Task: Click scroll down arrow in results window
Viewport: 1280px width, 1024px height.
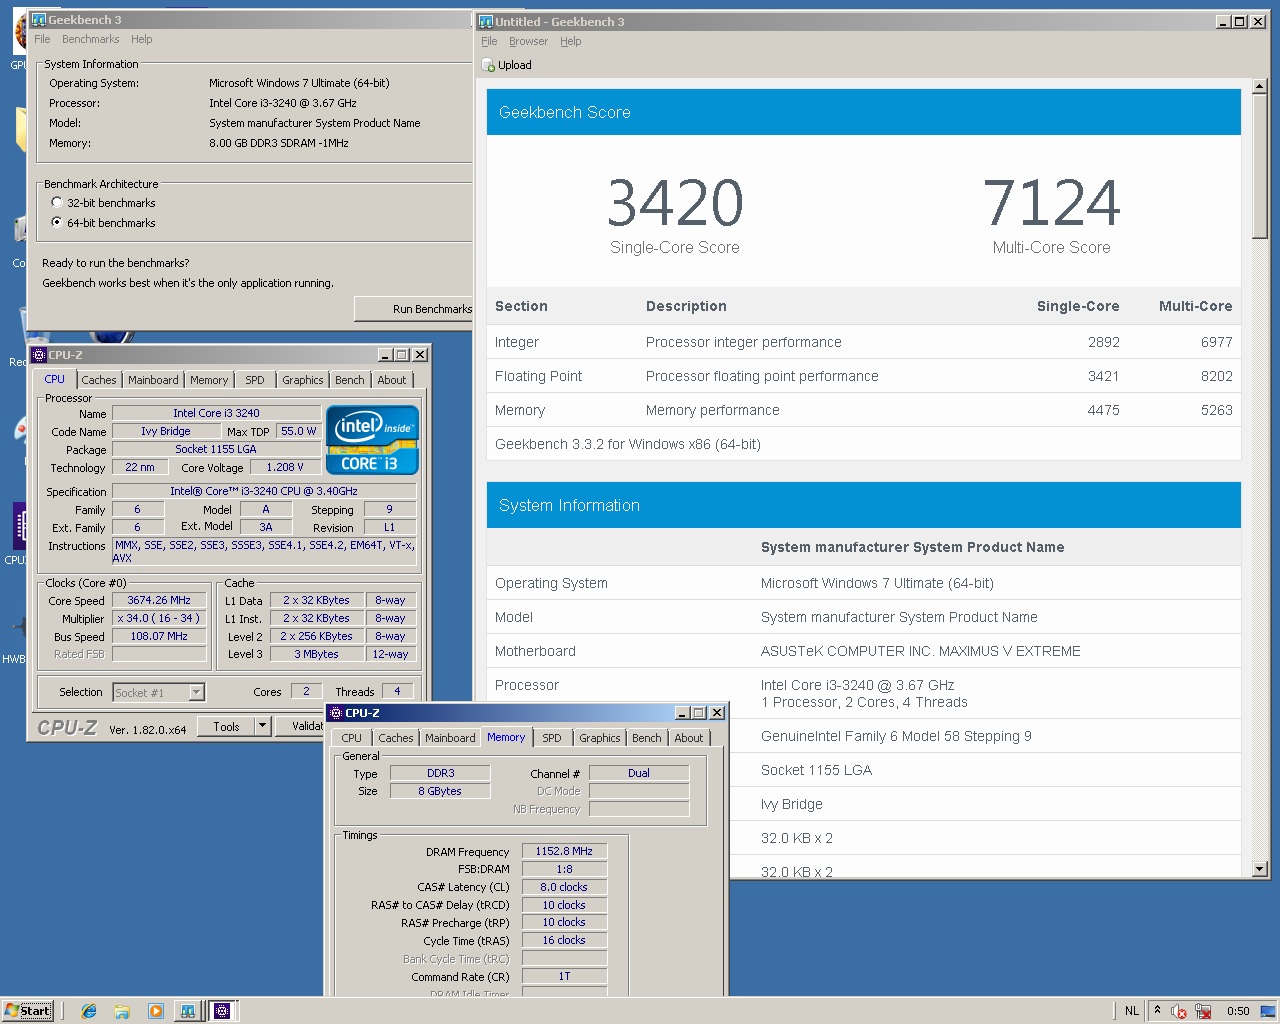Action: click(x=1260, y=869)
